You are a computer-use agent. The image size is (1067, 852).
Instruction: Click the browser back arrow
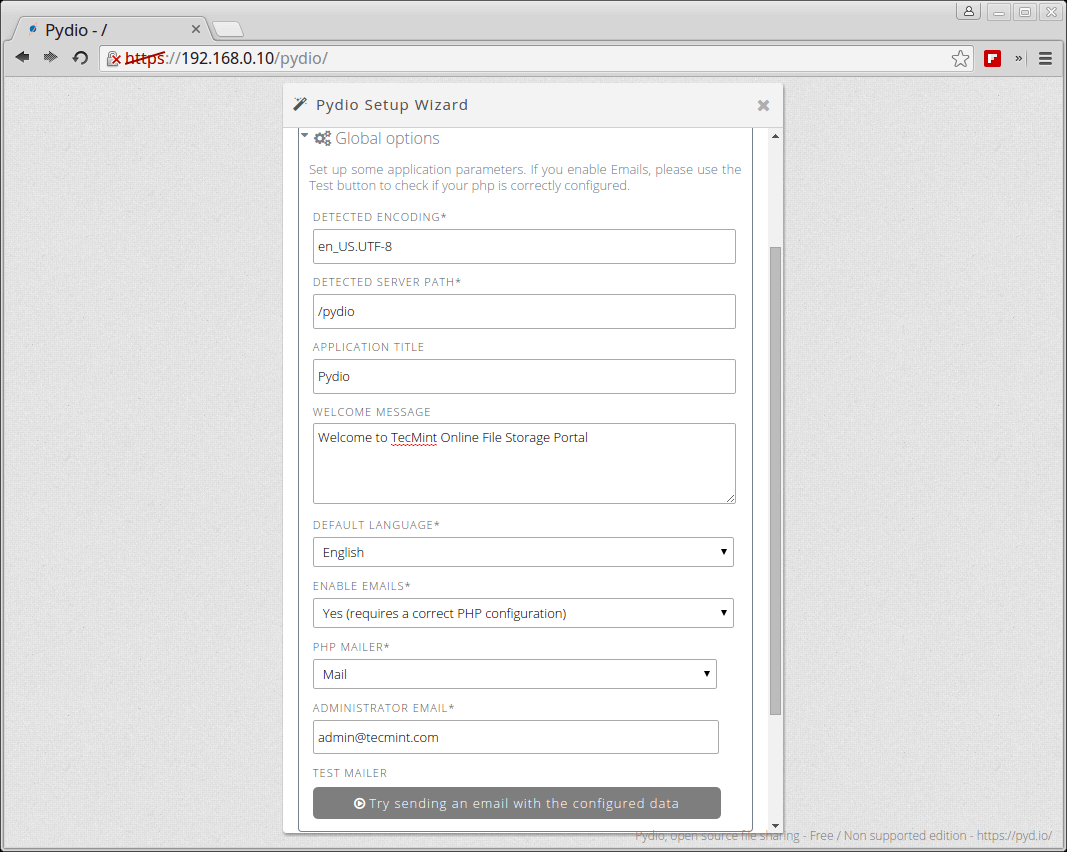pyautogui.click(x=22, y=58)
